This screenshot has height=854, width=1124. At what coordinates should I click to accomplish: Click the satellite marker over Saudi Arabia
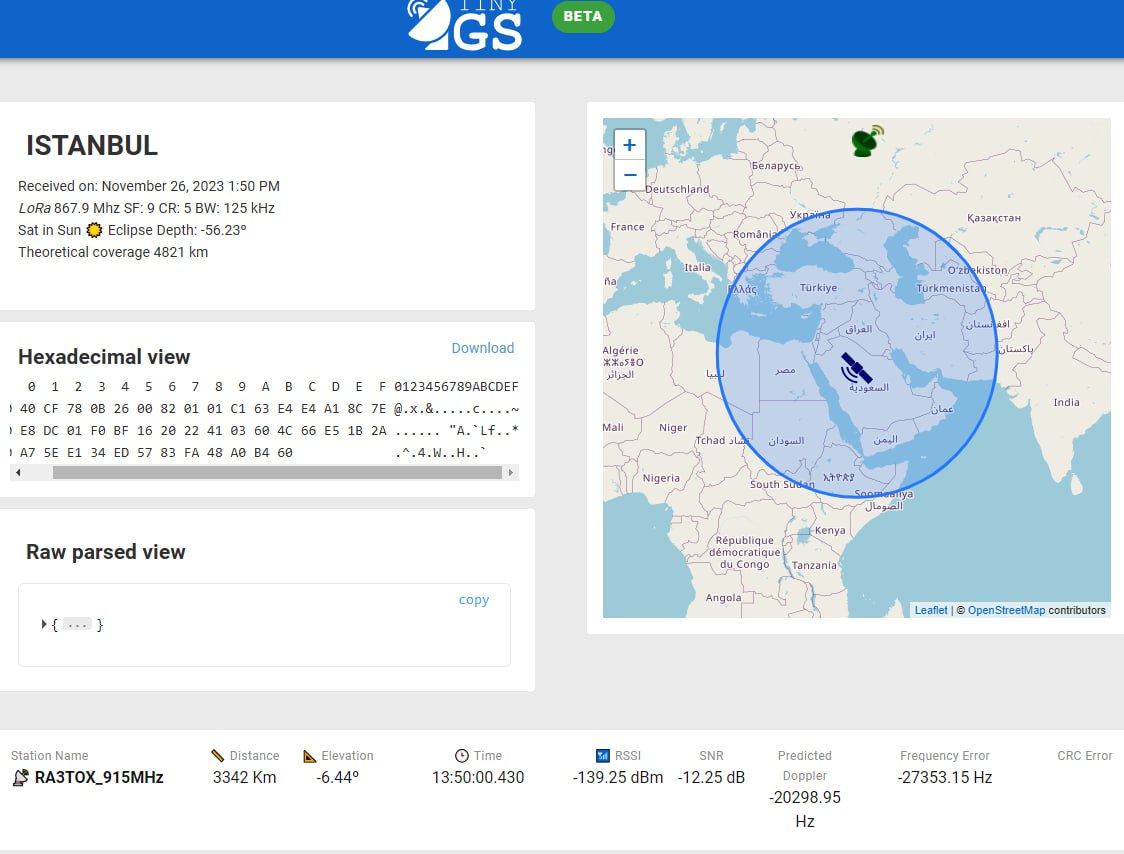(856, 367)
